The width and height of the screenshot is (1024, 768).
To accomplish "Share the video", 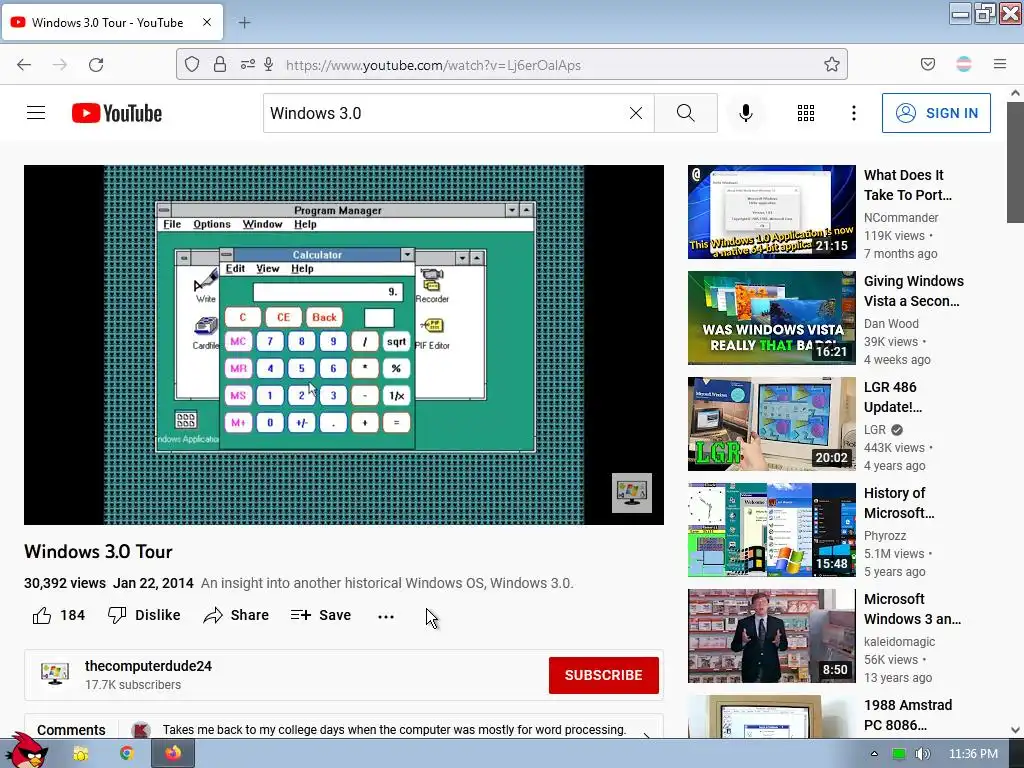I will click(x=236, y=615).
